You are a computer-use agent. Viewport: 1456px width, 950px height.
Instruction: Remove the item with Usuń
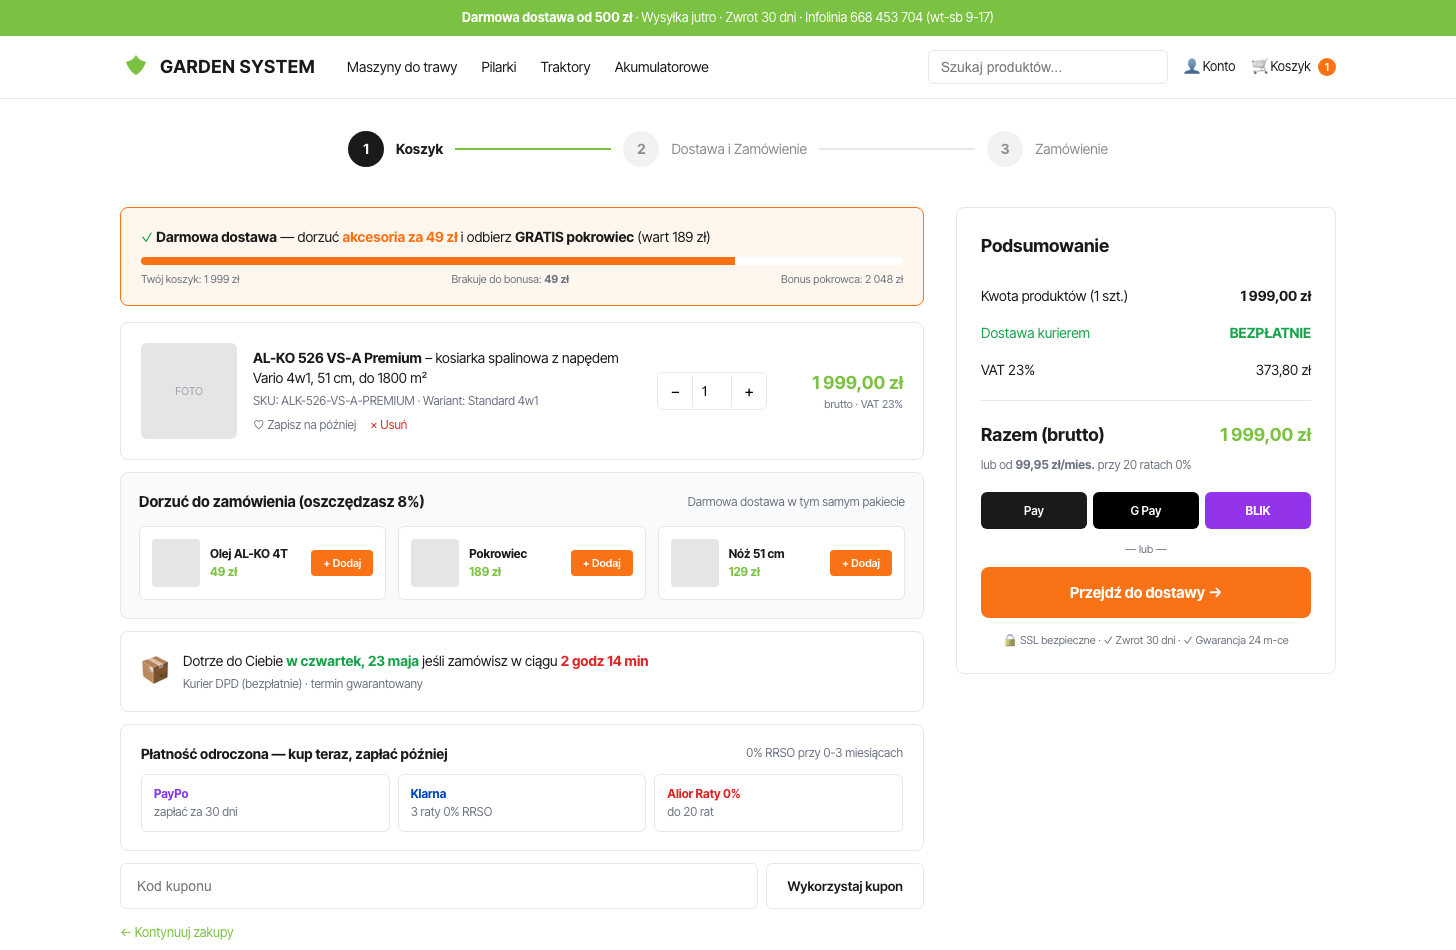[x=389, y=425]
